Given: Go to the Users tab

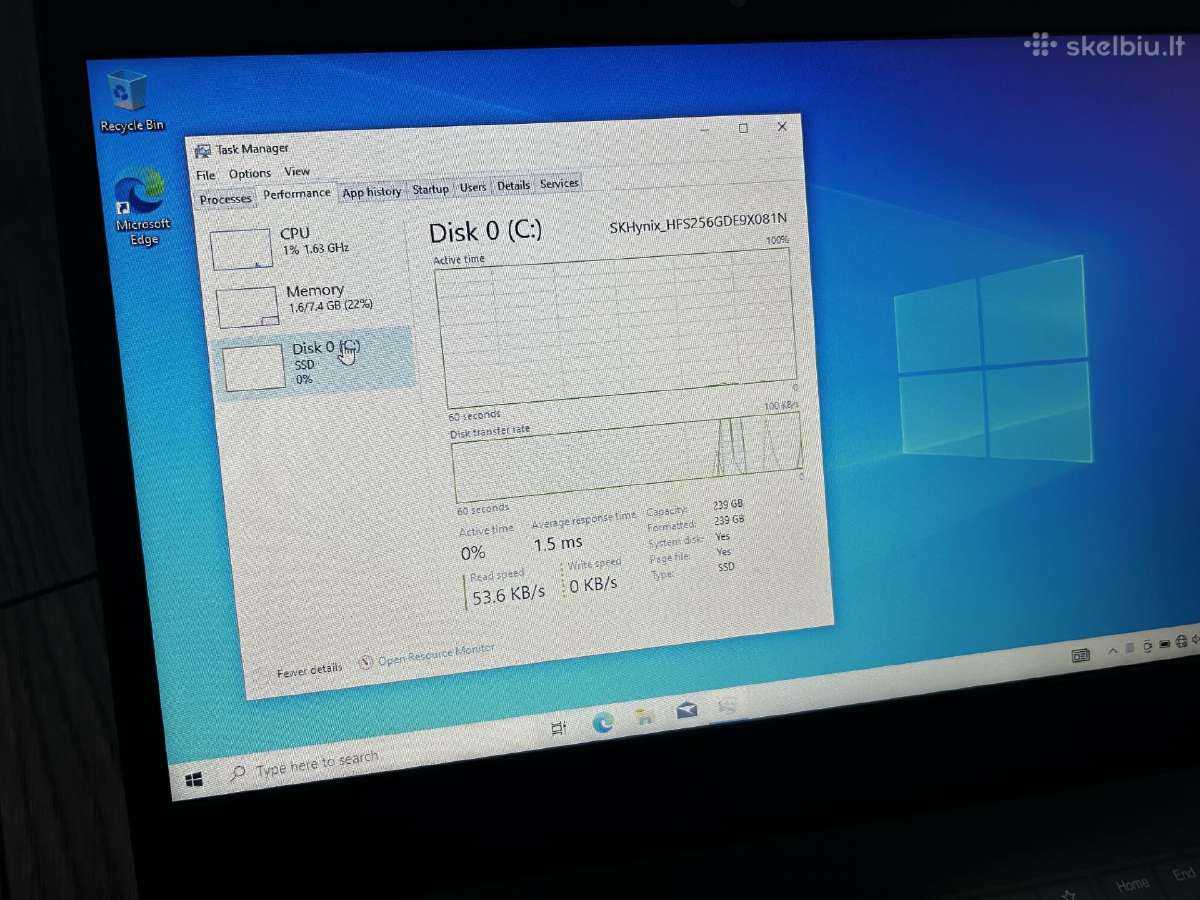Looking at the screenshot, I should [473, 187].
